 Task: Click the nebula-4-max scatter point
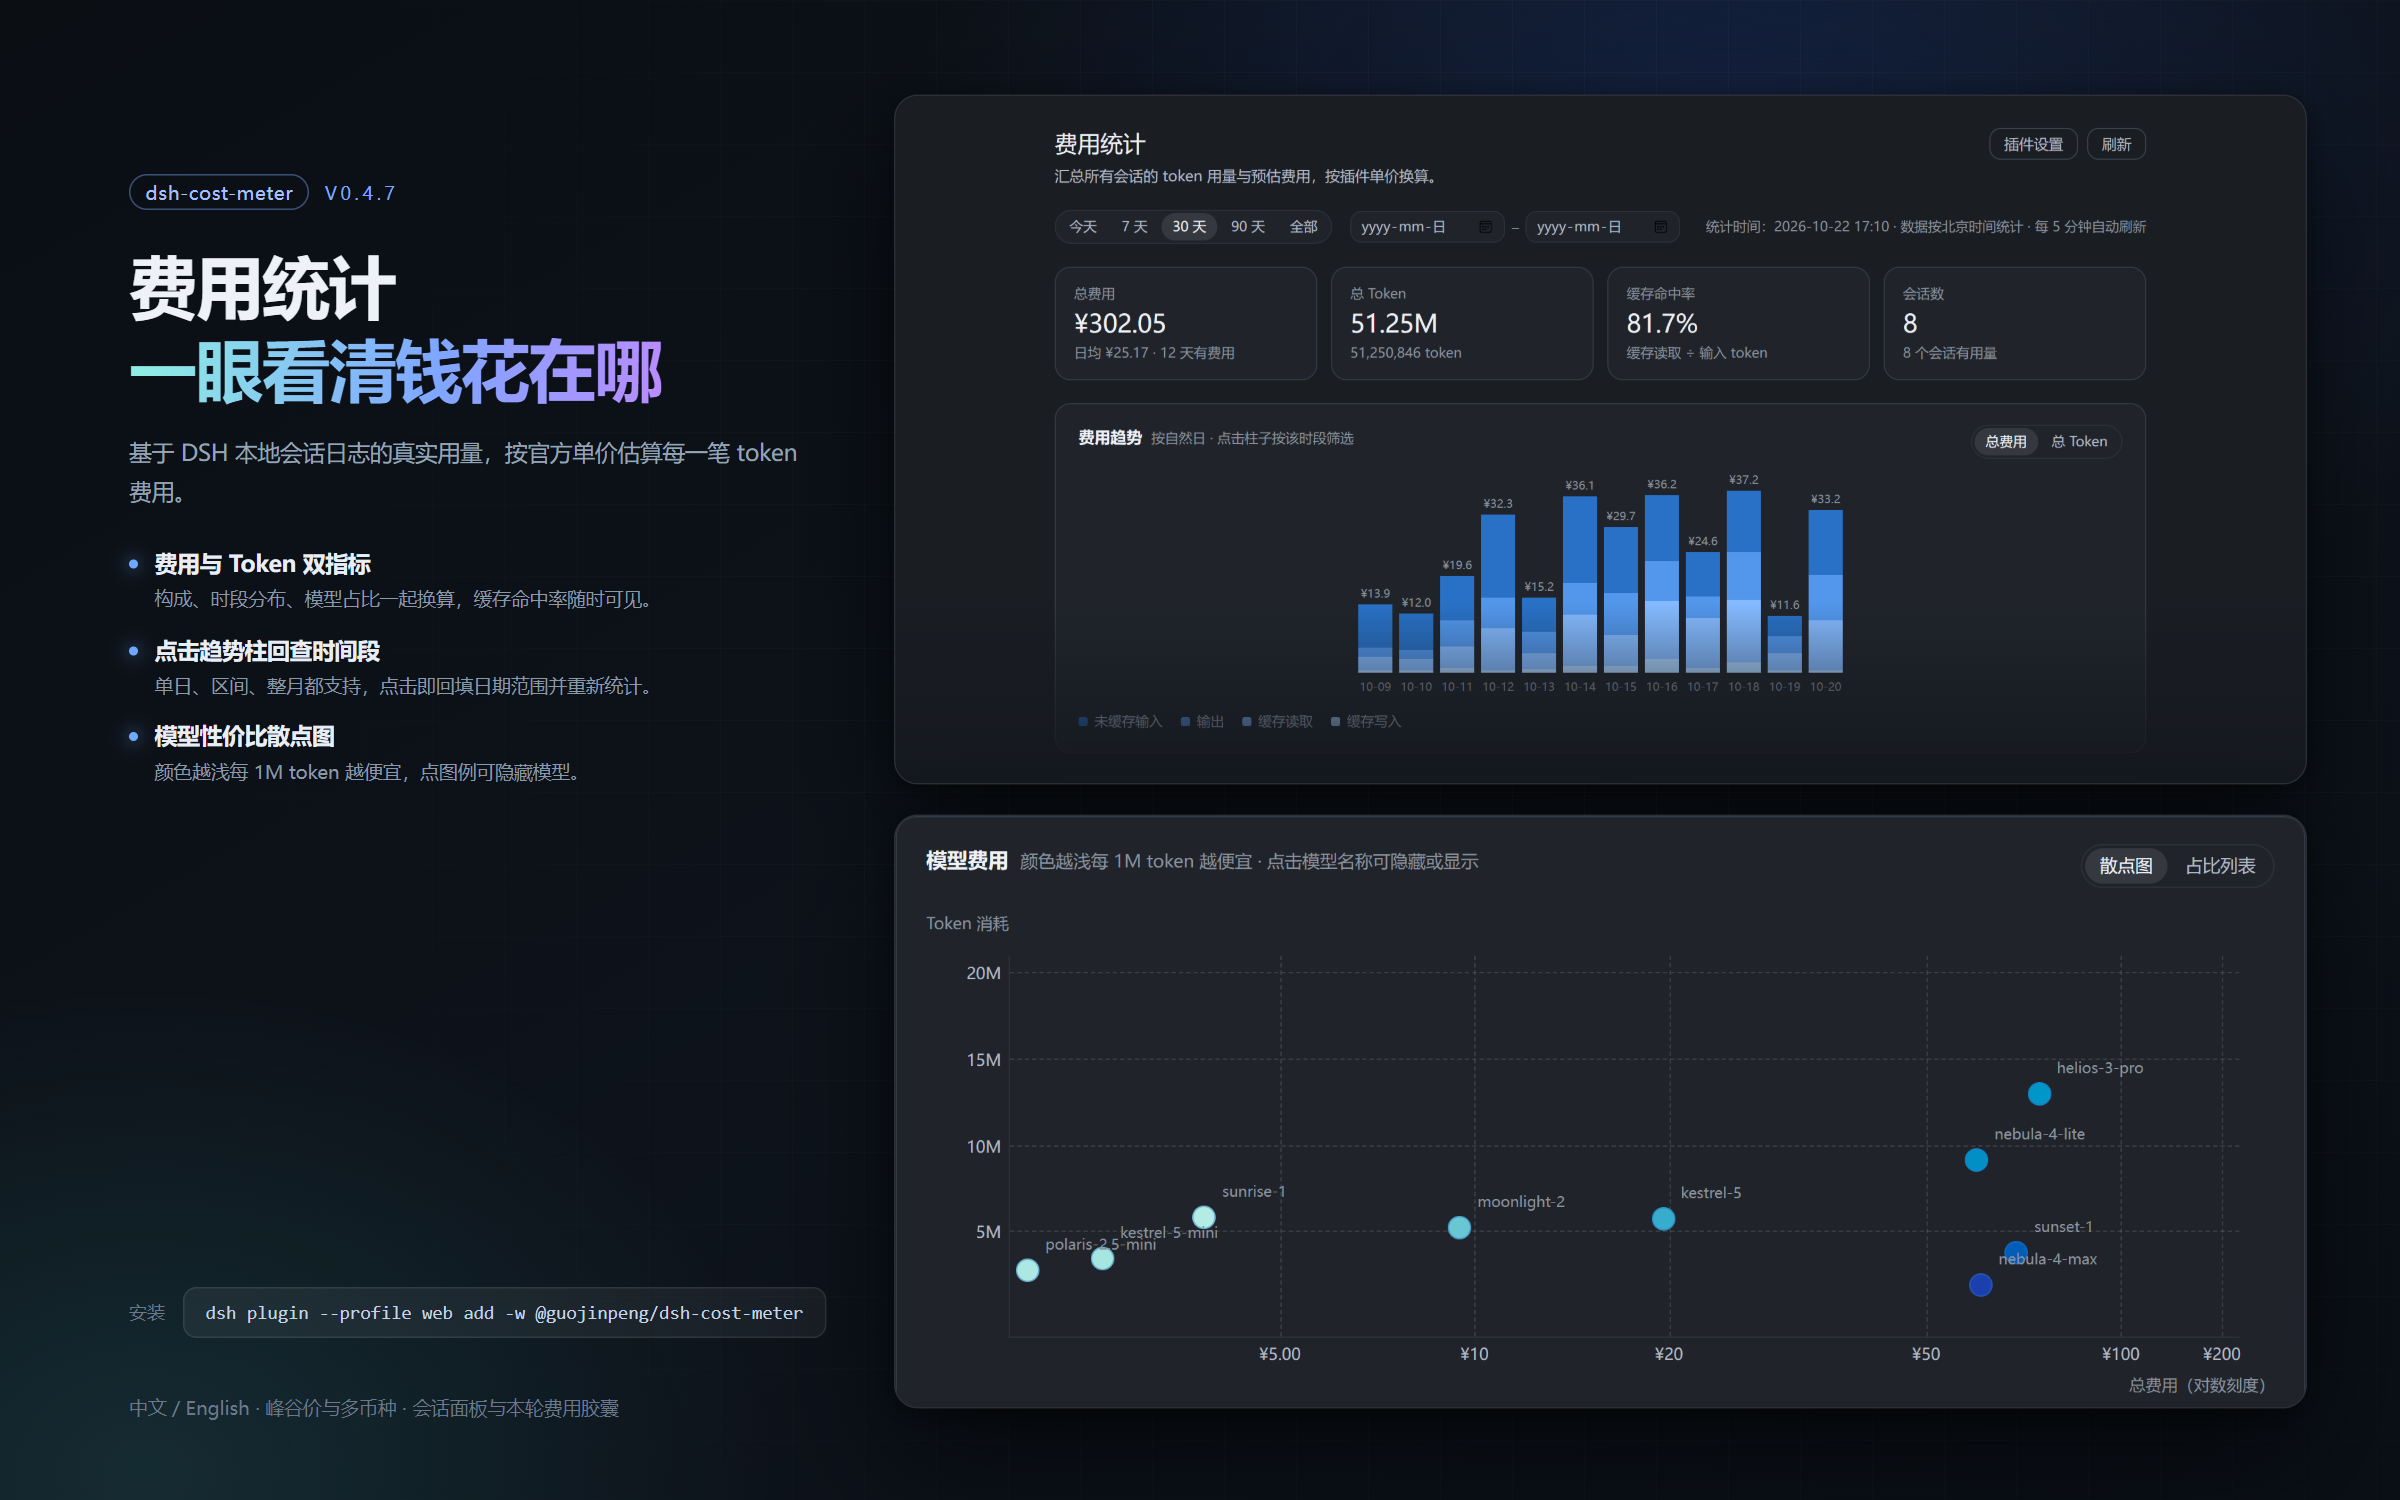(1980, 1285)
